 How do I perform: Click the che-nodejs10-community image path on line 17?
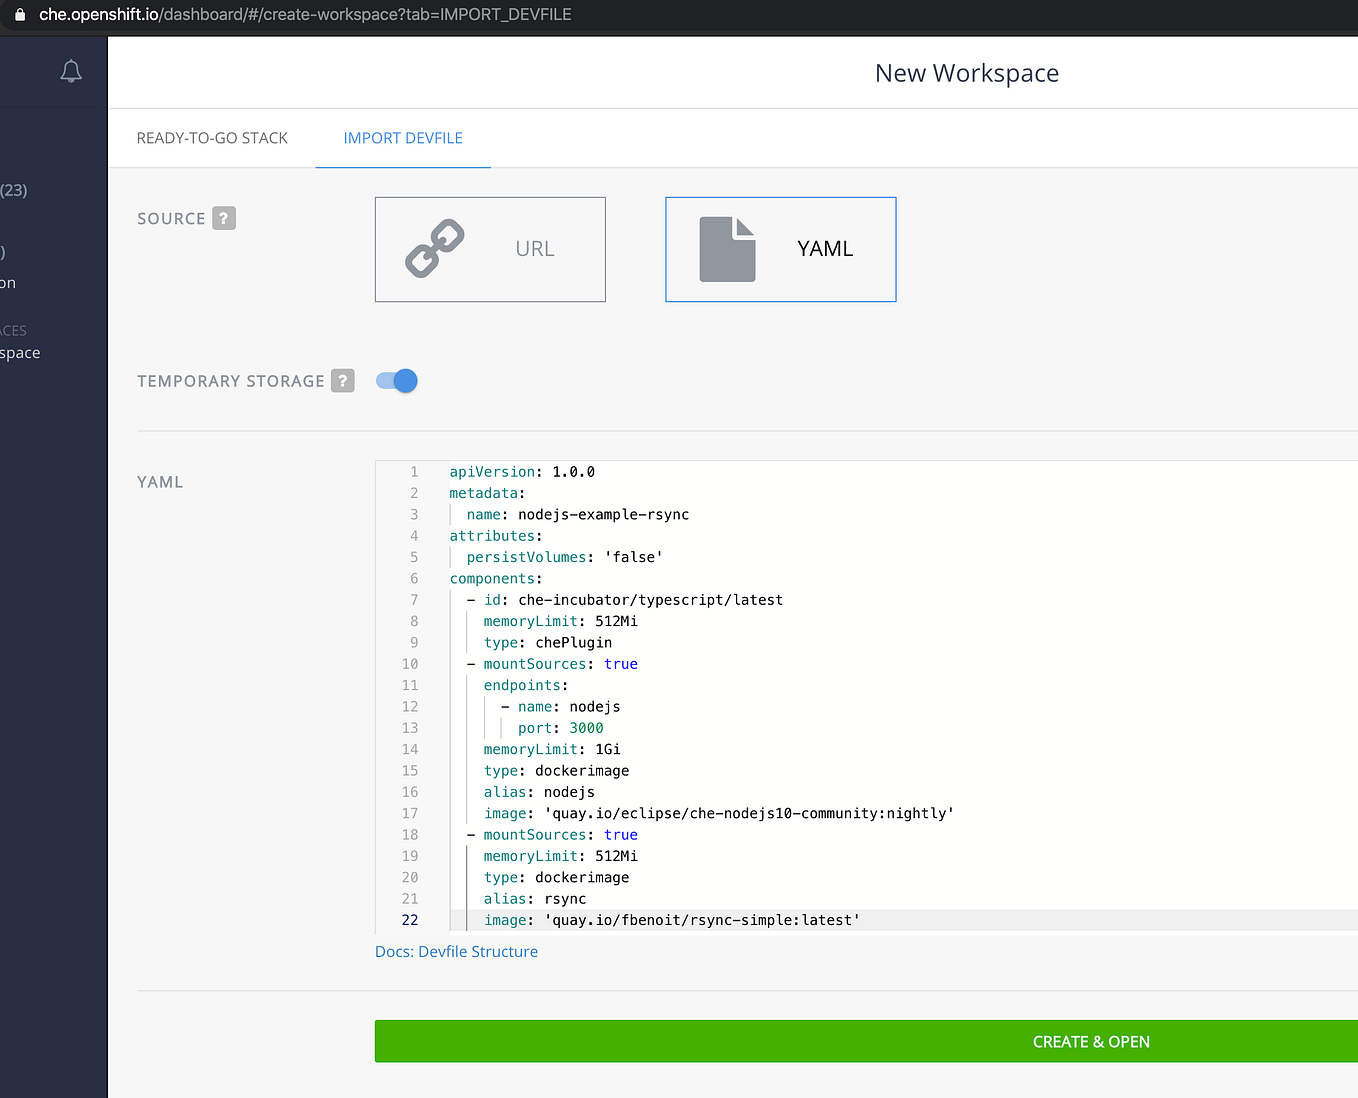point(749,813)
